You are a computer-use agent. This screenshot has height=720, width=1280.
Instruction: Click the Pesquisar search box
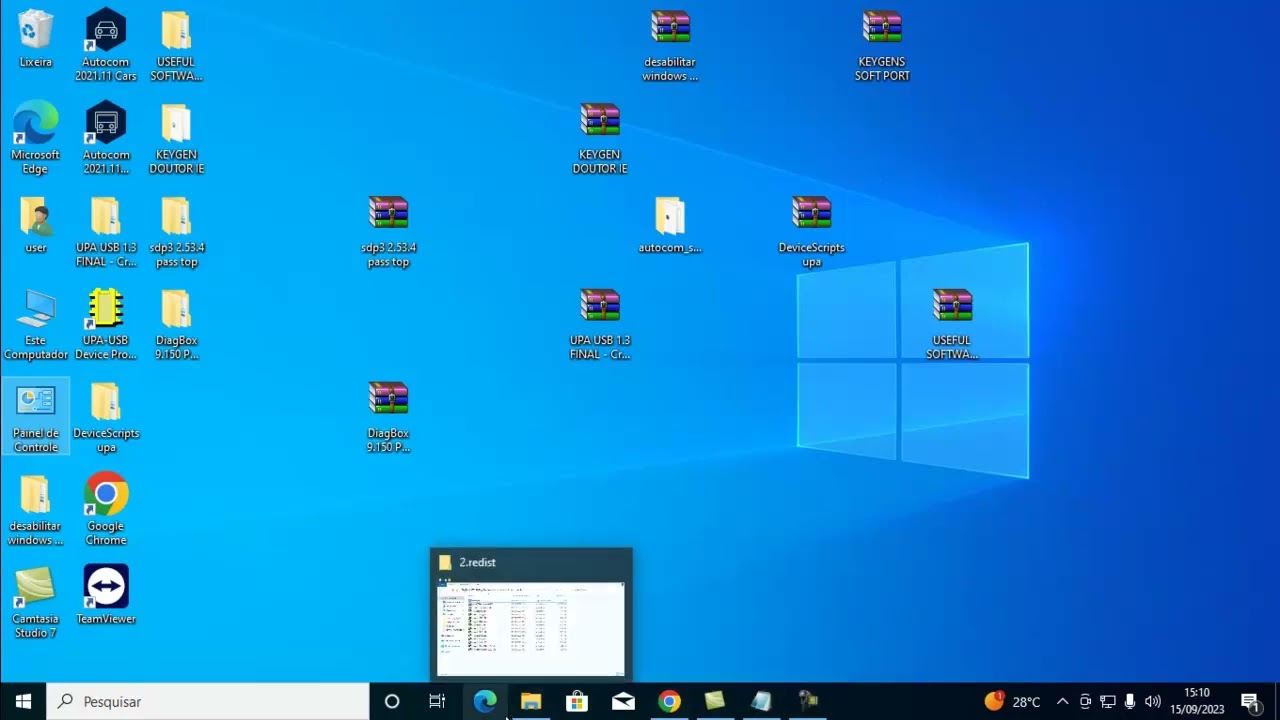(x=208, y=701)
